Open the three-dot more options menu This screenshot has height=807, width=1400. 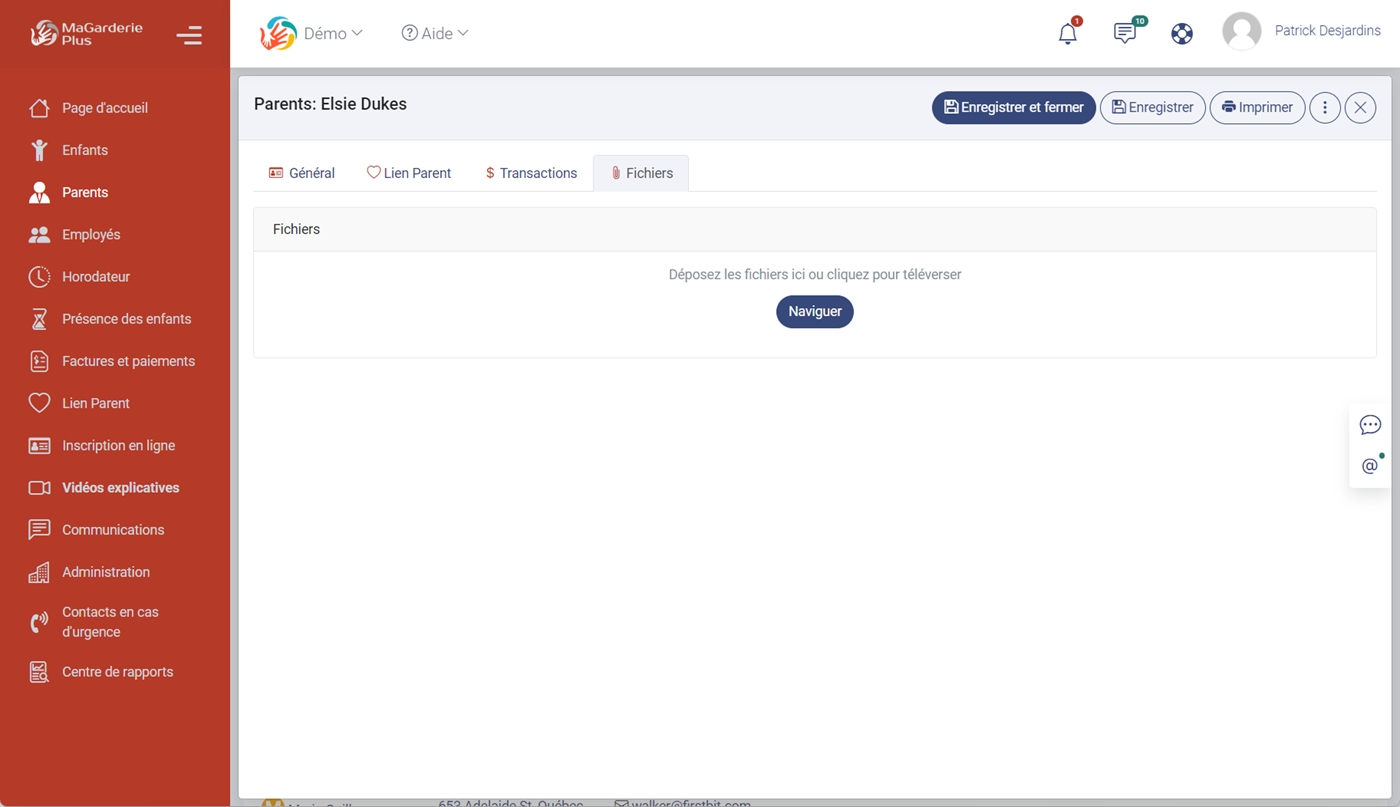pos(1325,108)
